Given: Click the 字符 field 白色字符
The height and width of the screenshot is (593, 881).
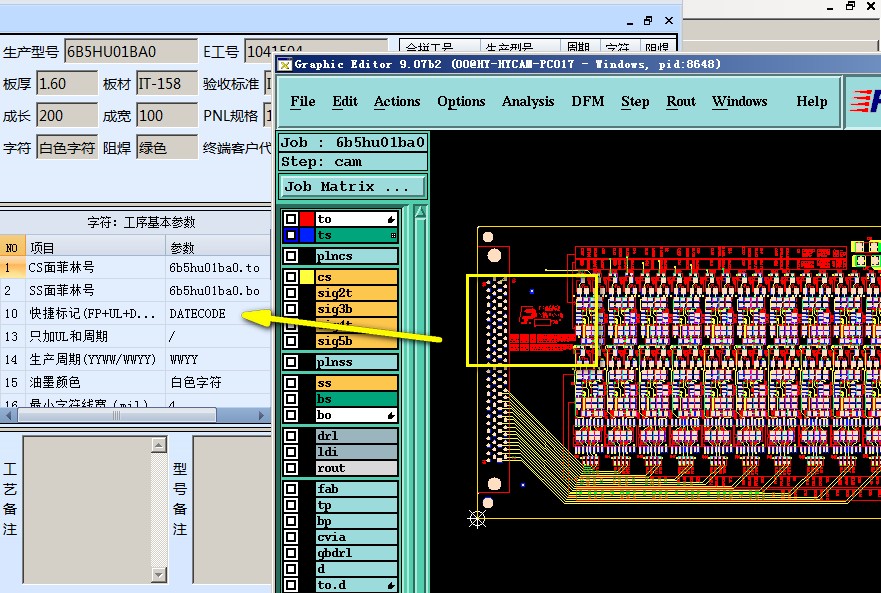Looking at the screenshot, I should point(67,148).
